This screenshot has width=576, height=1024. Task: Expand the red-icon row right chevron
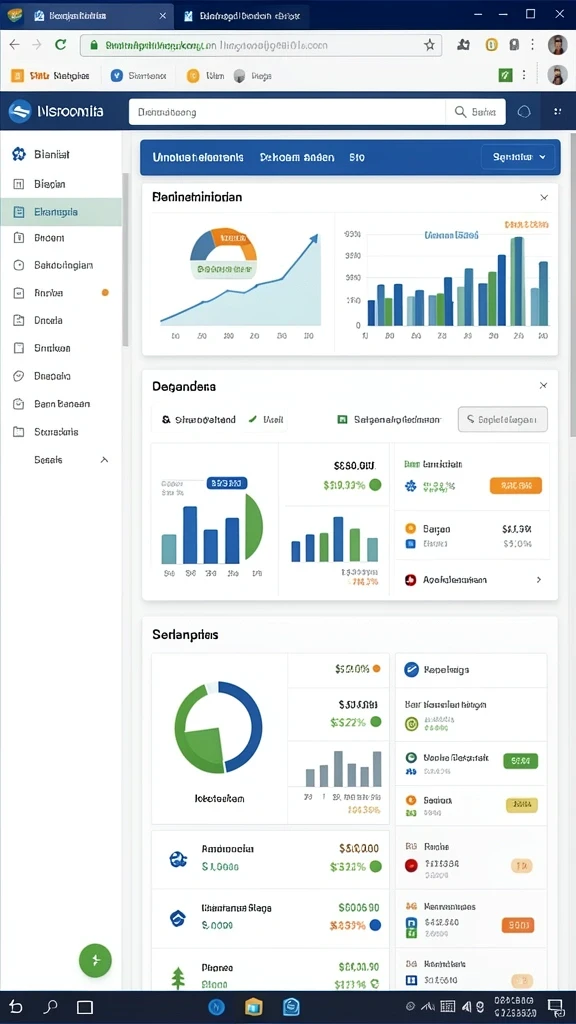coord(539,579)
